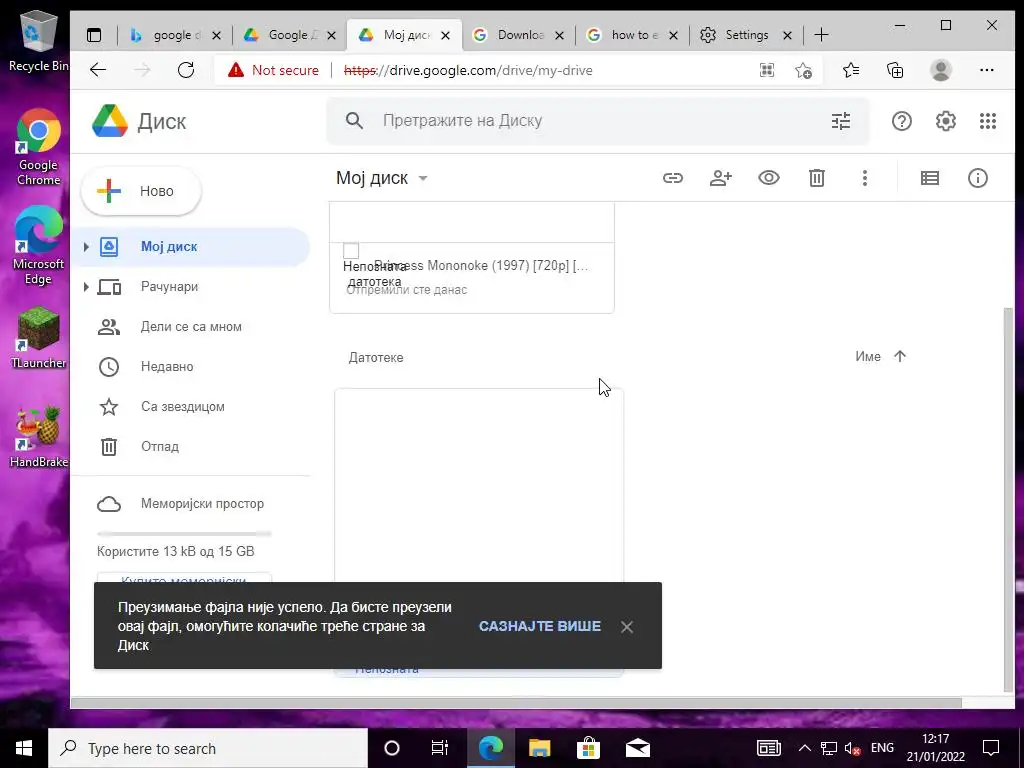Open Са звездицом starred items

click(191, 406)
